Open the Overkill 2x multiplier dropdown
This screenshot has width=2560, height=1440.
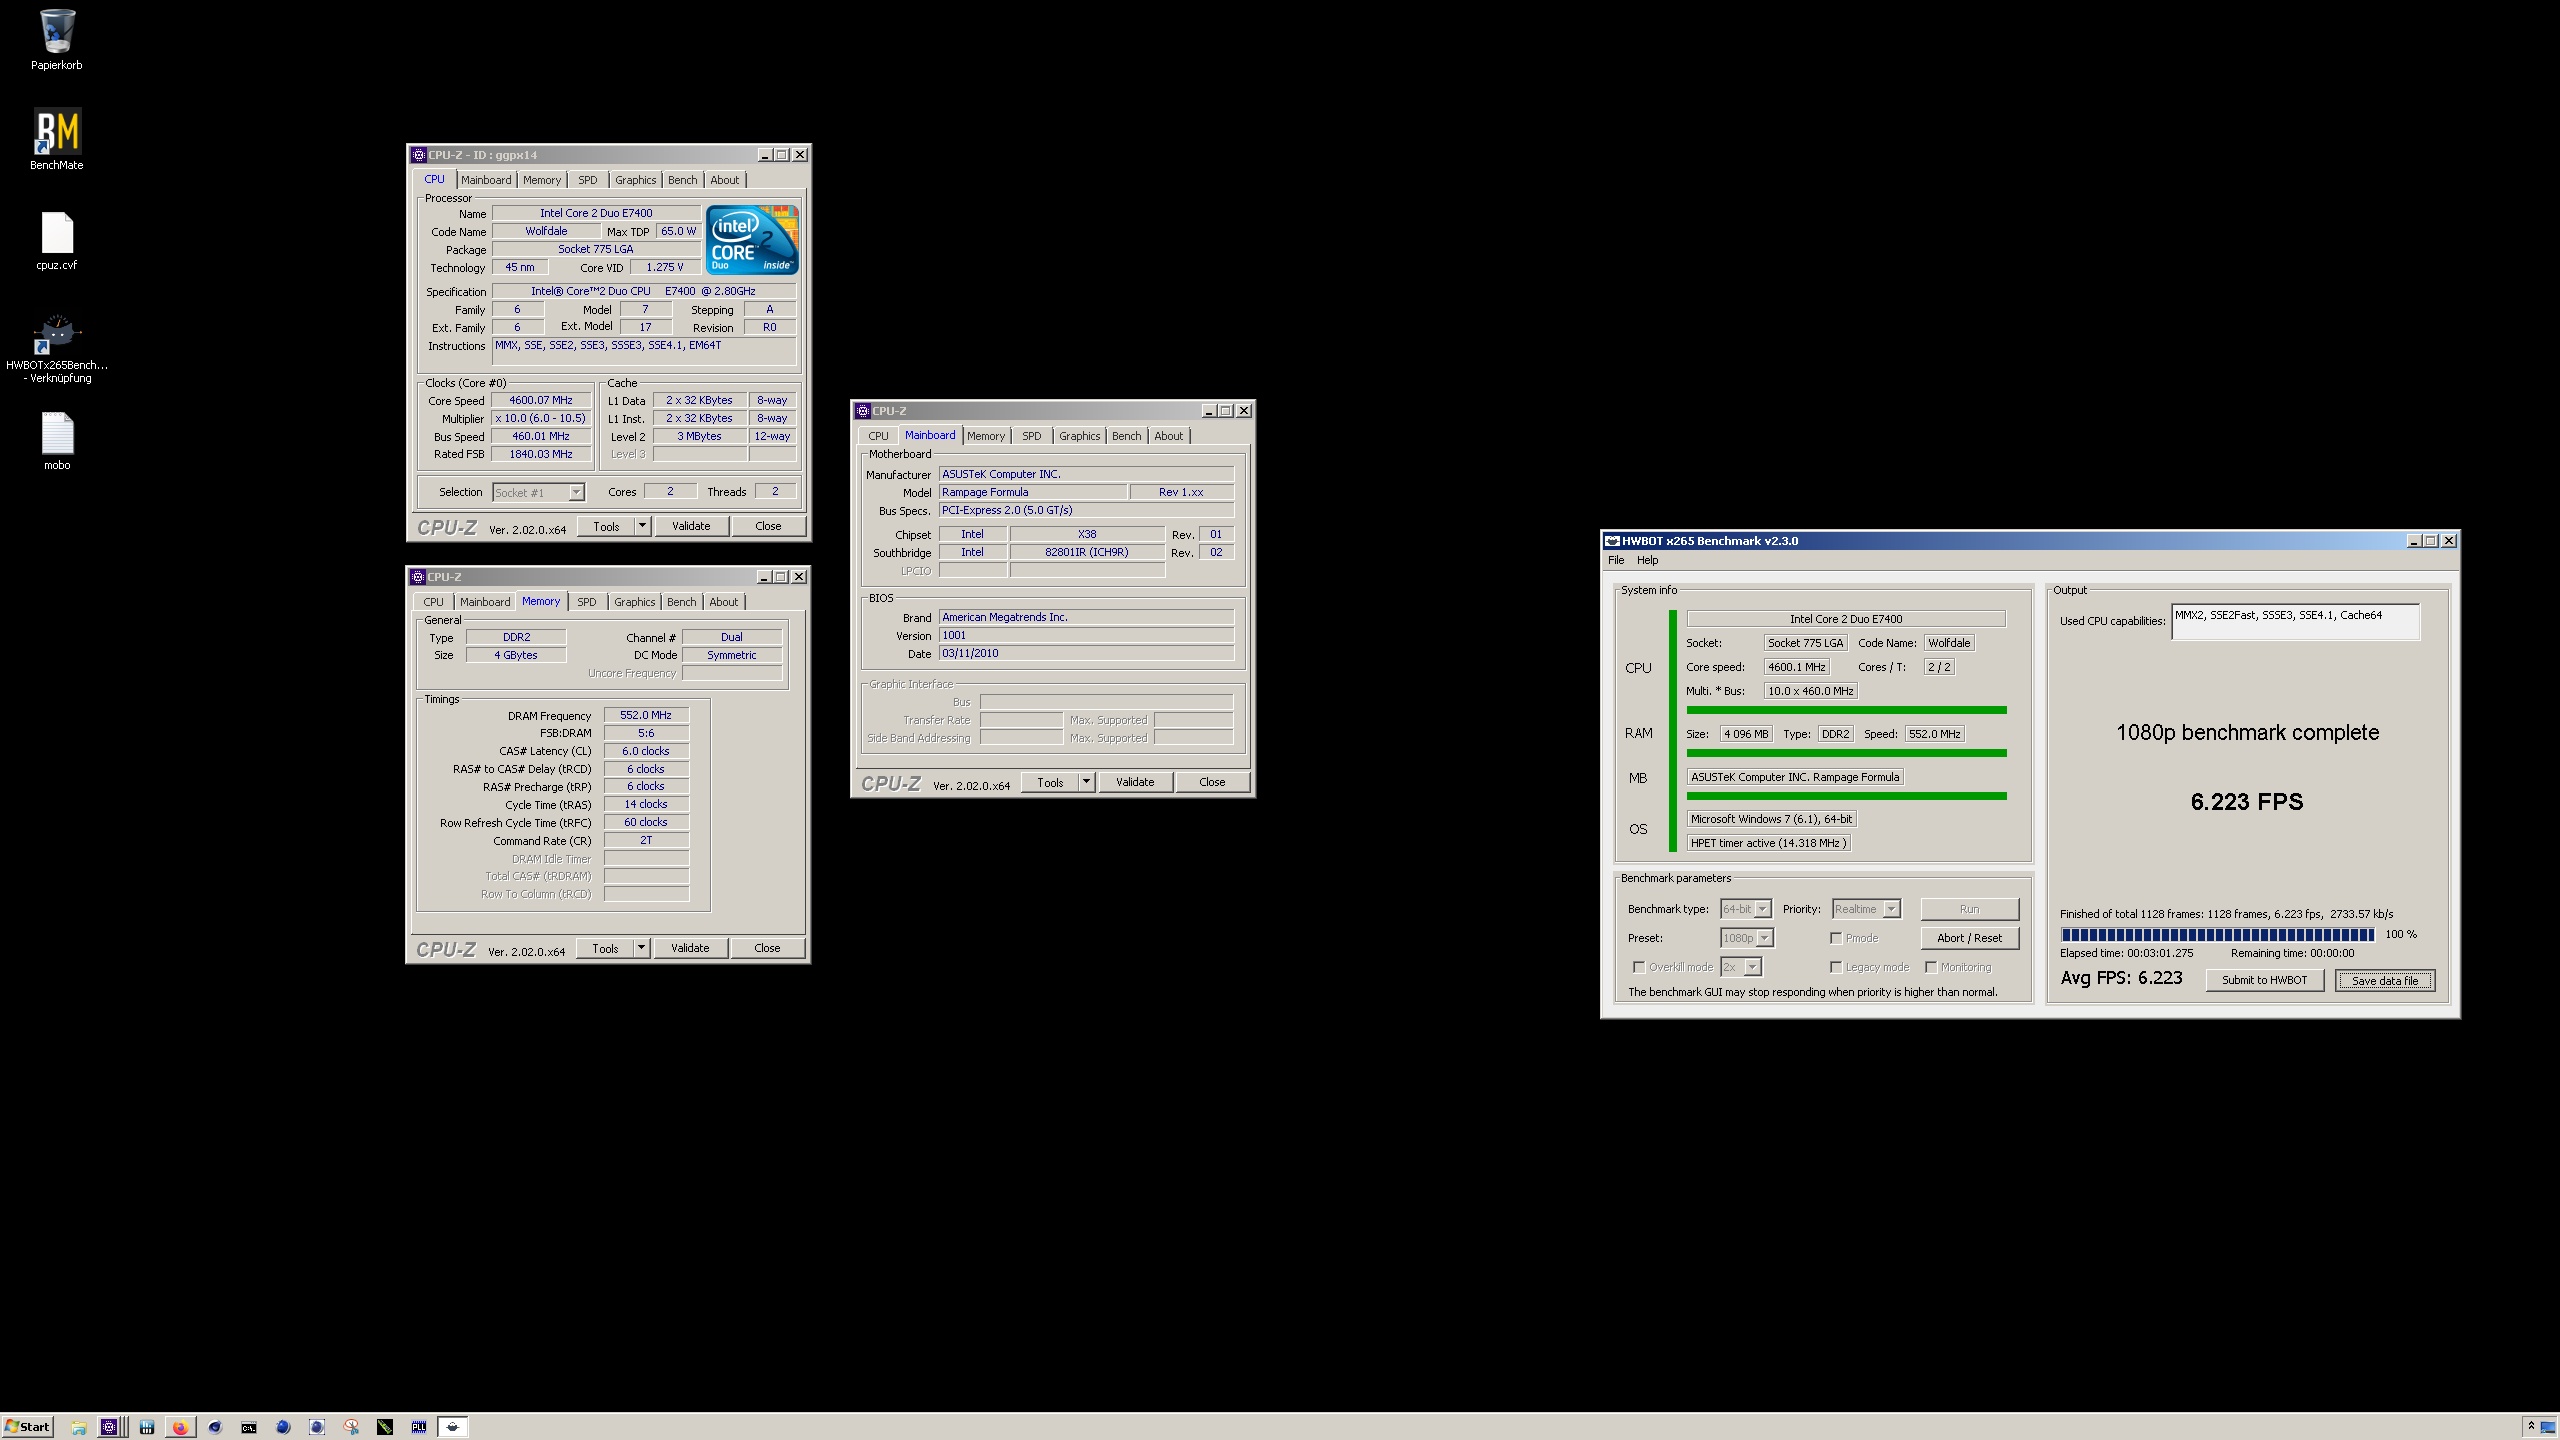(x=1741, y=967)
